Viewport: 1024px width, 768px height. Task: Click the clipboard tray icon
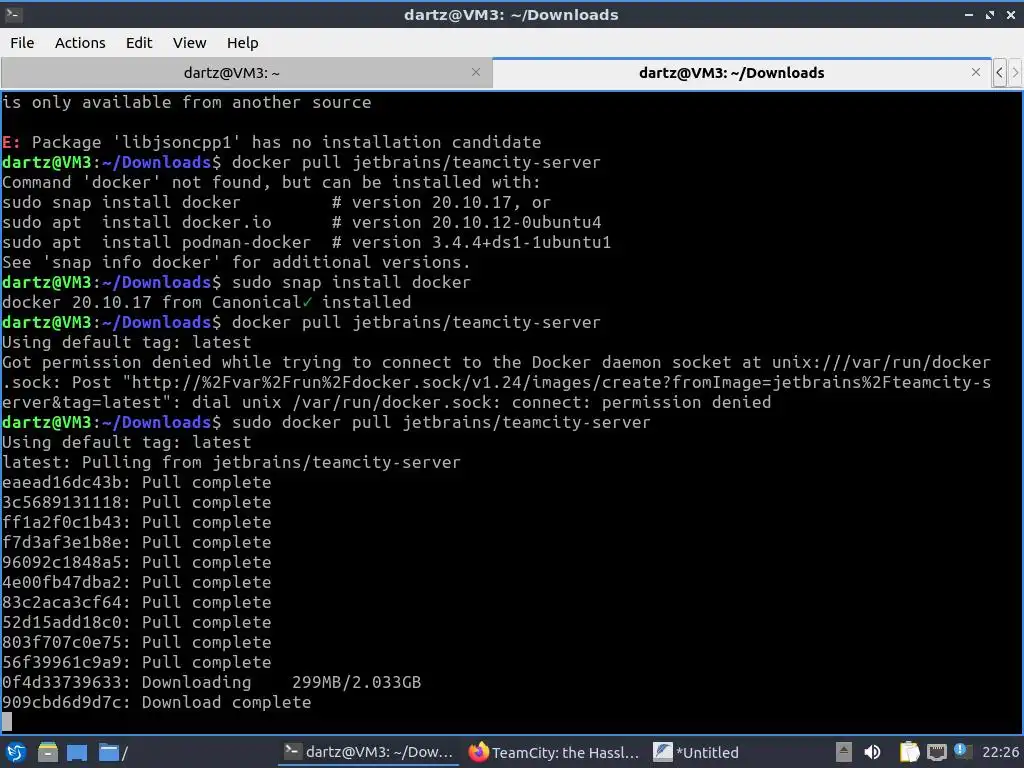[909, 752]
